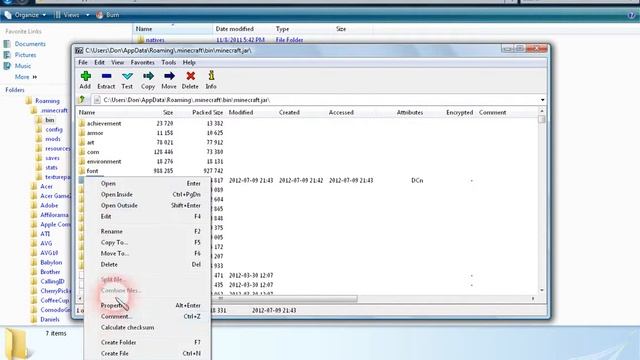
Task: Click the red Delete toolbar icon
Action: (190, 80)
